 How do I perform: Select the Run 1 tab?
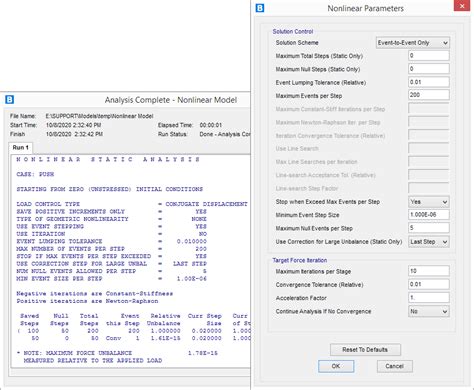[x=20, y=148]
